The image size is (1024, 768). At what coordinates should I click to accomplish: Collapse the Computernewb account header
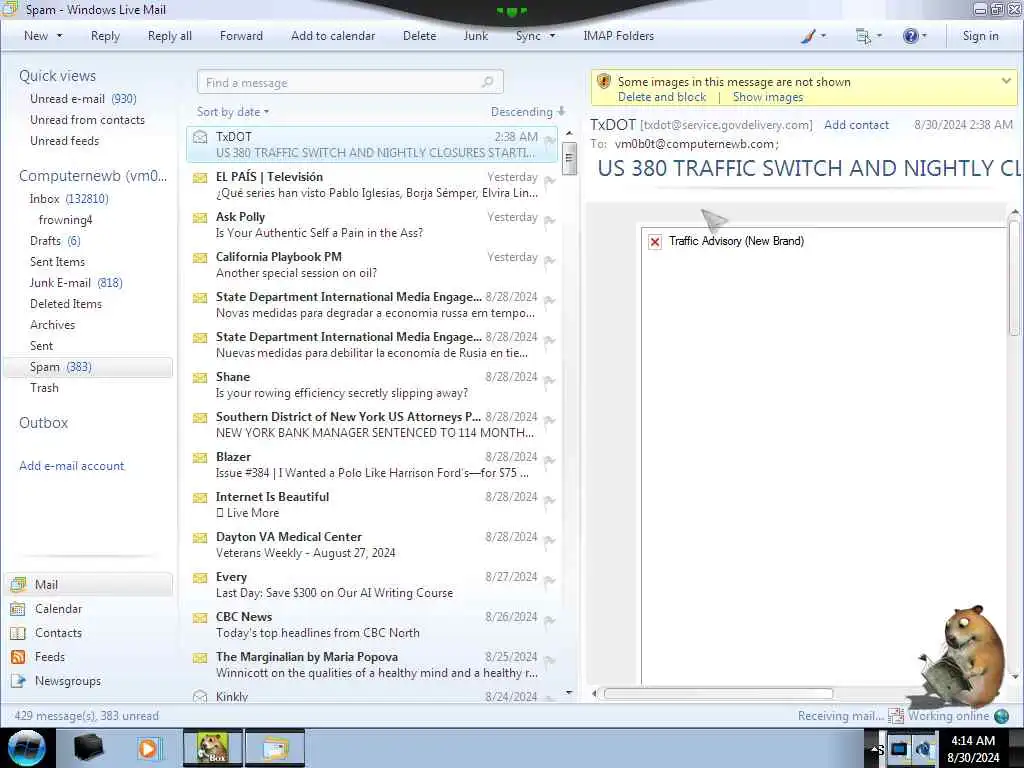tap(93, 176)
